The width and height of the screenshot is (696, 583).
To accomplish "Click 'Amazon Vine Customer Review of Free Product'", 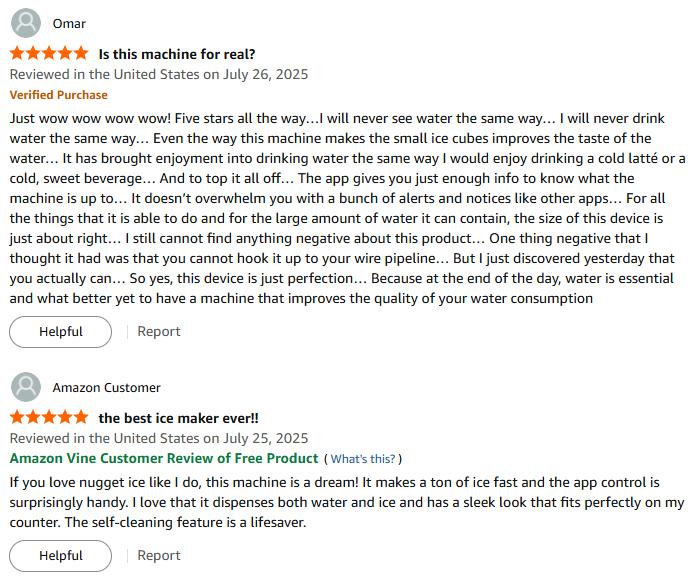I will 164,458.
